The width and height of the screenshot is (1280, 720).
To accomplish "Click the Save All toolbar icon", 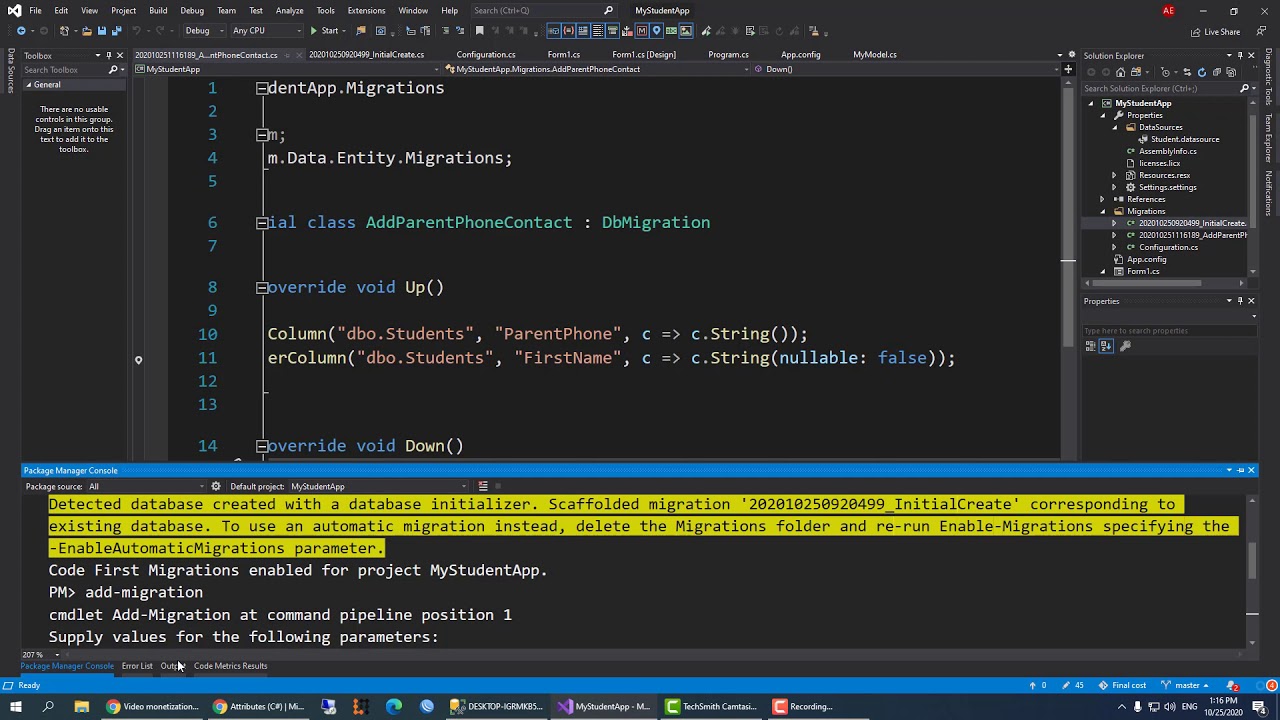I will click(x=117, y=30).
